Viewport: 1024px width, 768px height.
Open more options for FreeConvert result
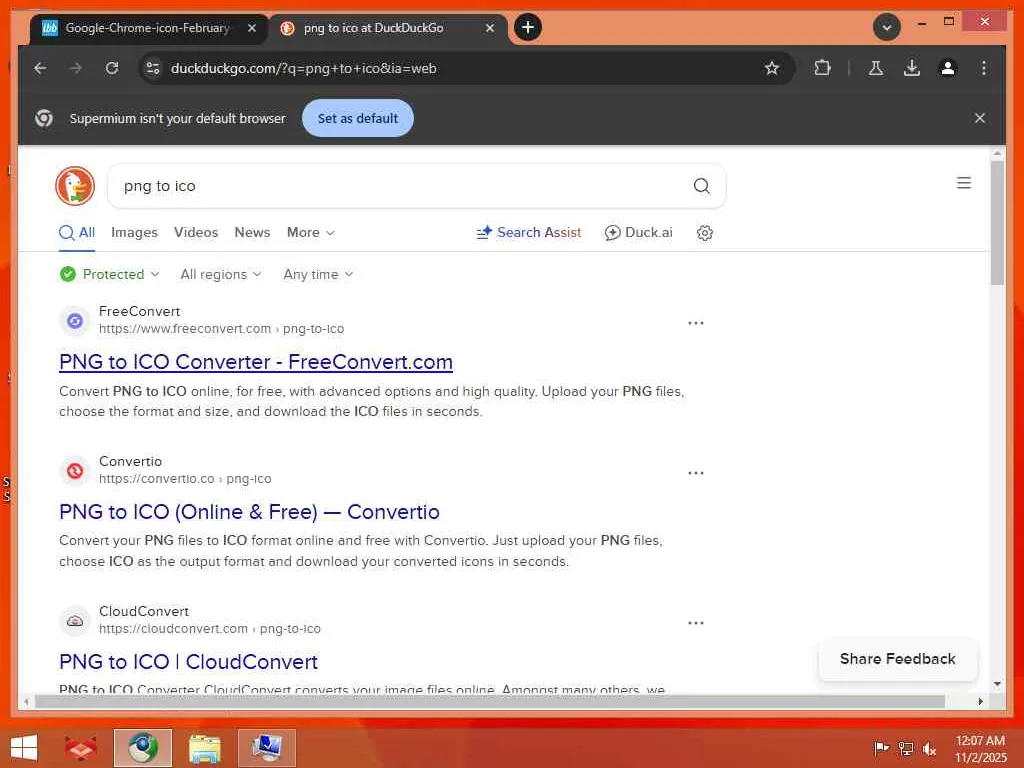(696, 323)
